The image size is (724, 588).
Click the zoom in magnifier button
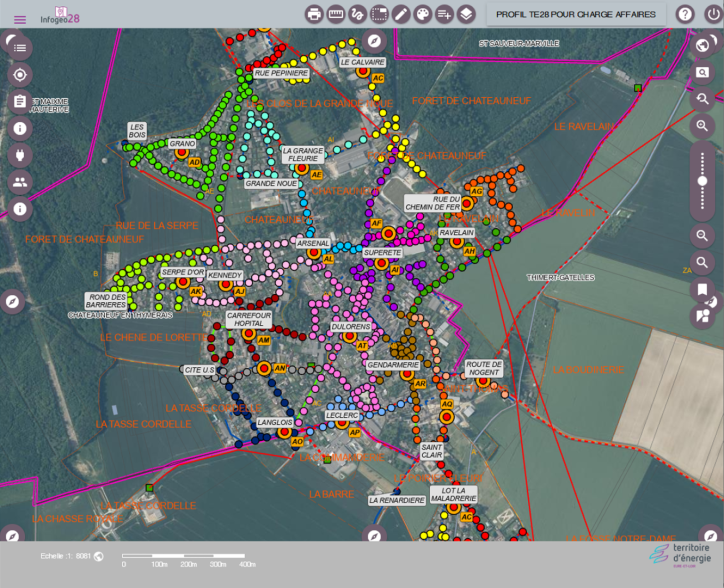pyautogui.click(x=703, y=126)
